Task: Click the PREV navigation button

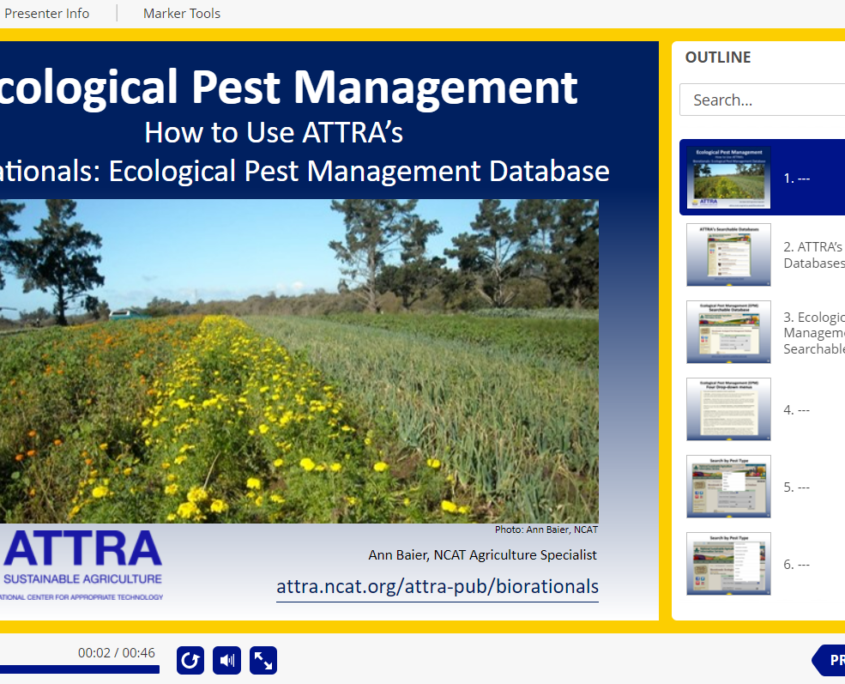Action: pos(830,660)
